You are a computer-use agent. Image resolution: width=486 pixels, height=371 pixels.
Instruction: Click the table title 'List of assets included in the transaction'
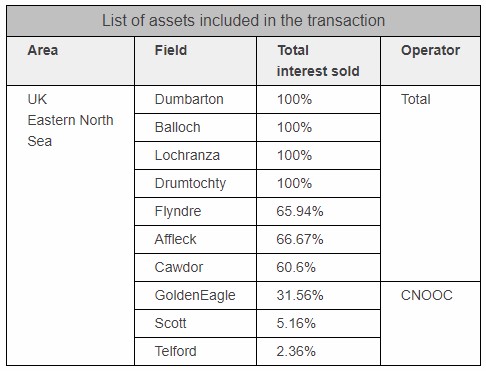pos(243,21)
